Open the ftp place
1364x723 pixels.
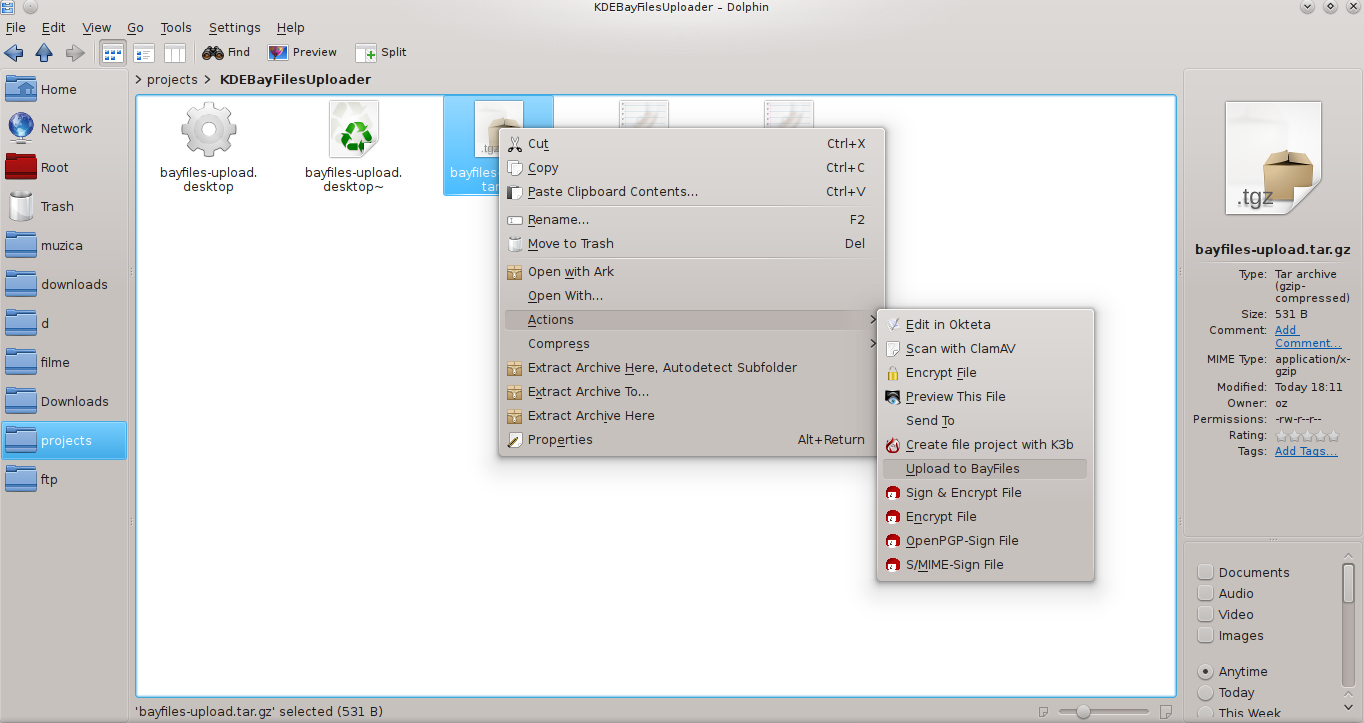[x=64, y=479]
